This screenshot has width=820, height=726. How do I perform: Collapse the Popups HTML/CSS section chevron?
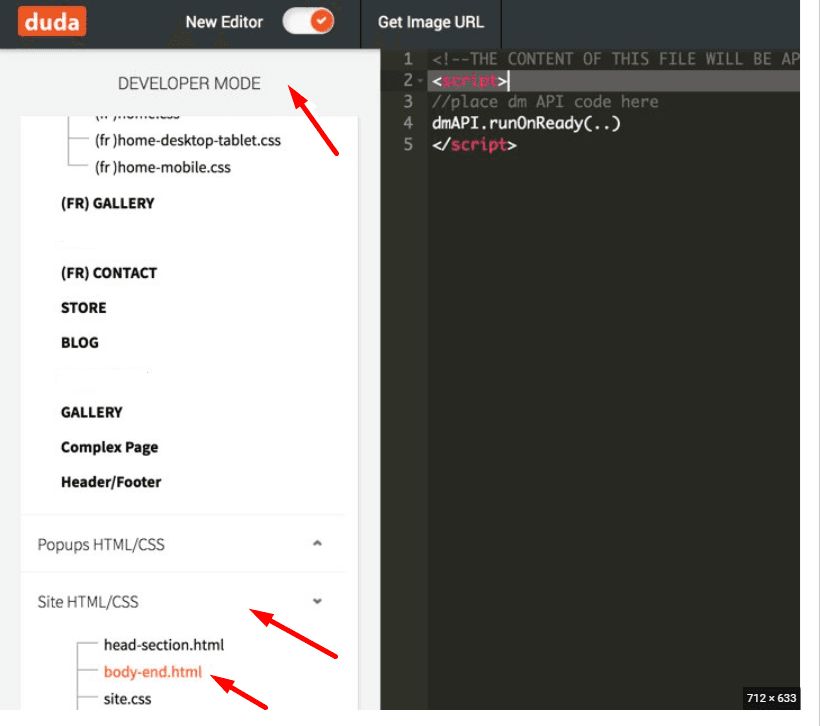(x=317, y=544)
